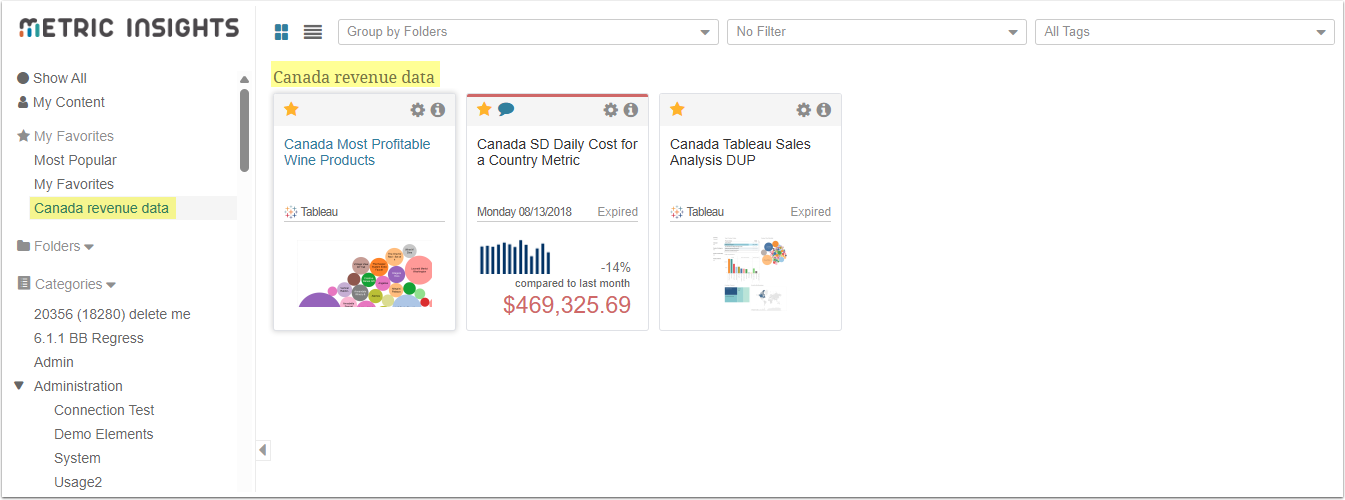The height and width of the screenshot is (500, 1345).
Task: Switch to list view
Action: (x=313, y=32)
